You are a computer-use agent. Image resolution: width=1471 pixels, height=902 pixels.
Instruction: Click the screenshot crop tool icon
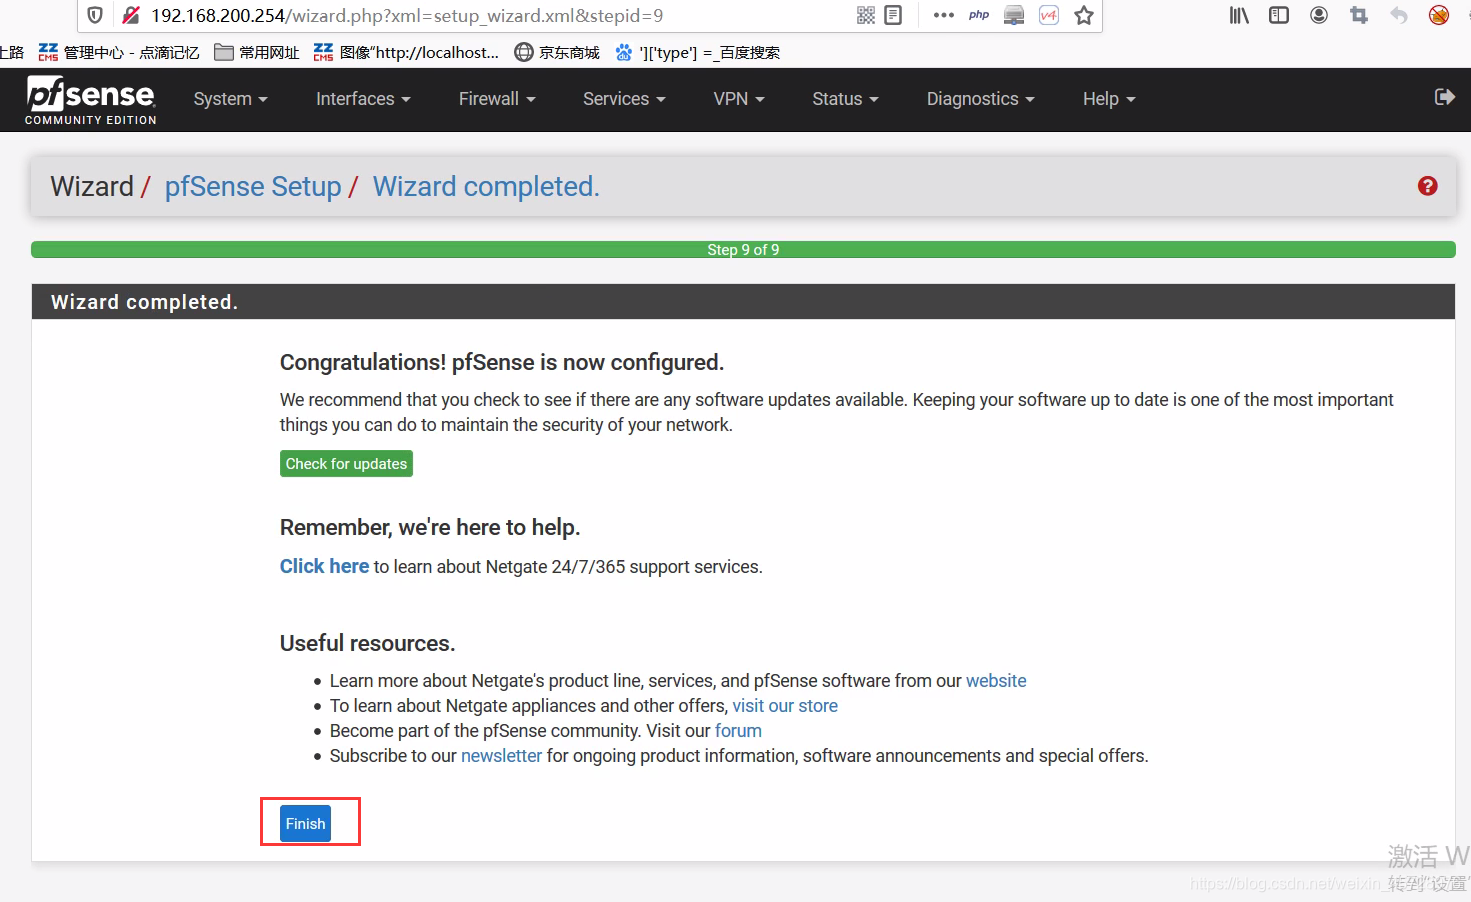coord(1358,15)
